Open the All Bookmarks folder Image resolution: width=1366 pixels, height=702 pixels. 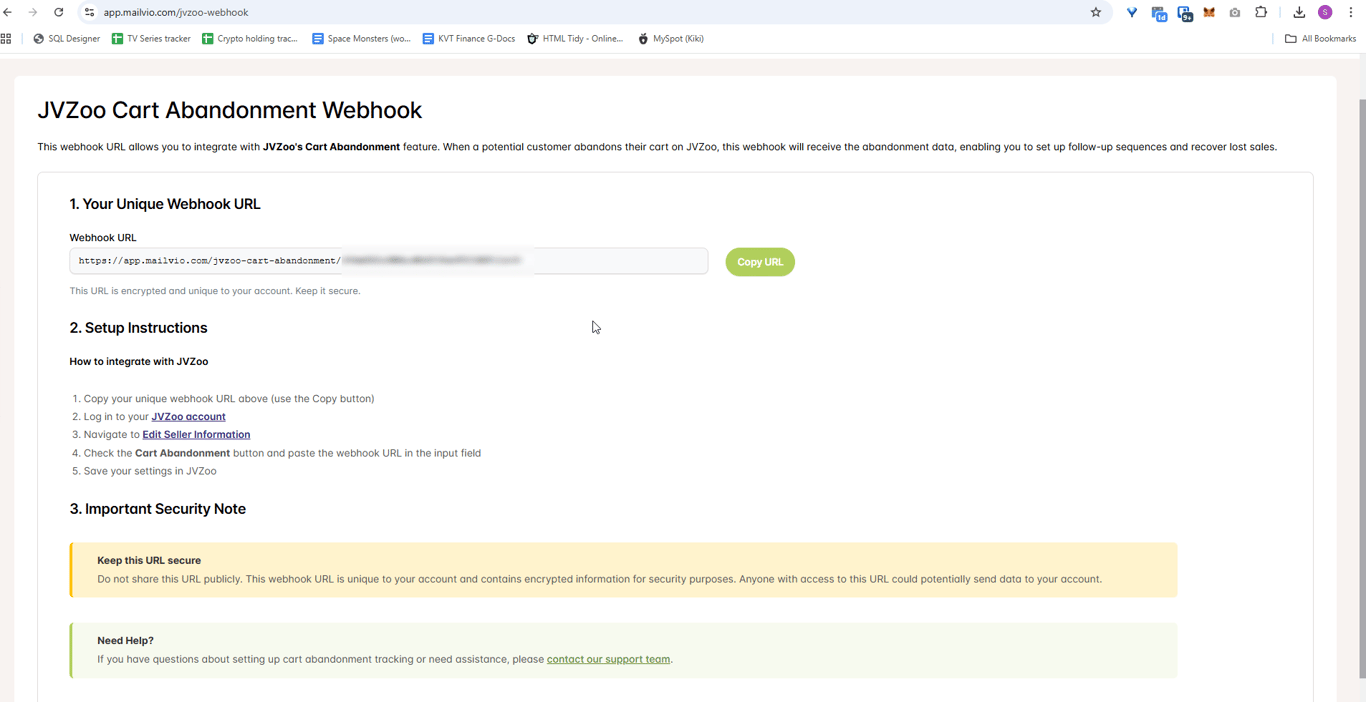1320,39
